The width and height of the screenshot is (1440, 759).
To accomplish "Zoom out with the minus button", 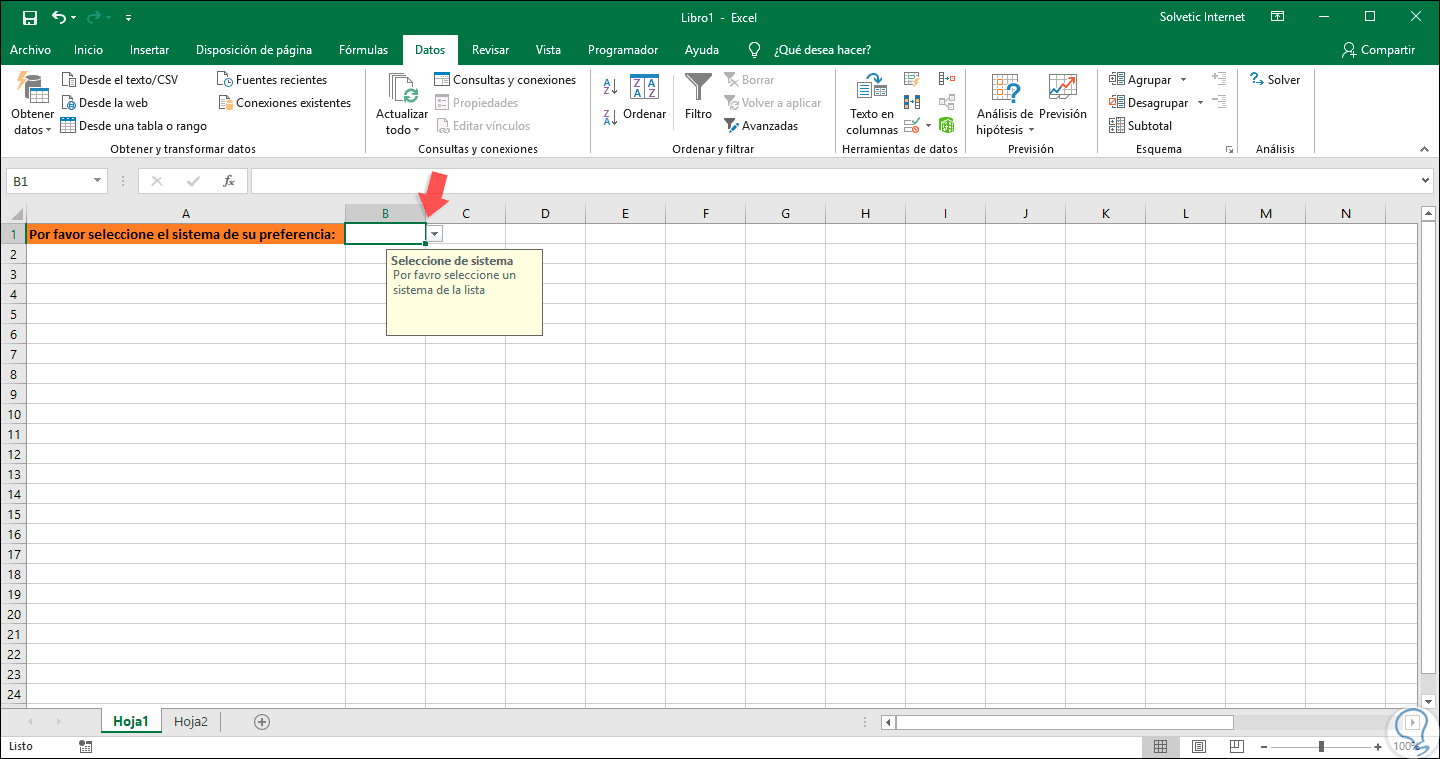I will click(1266, 746).
